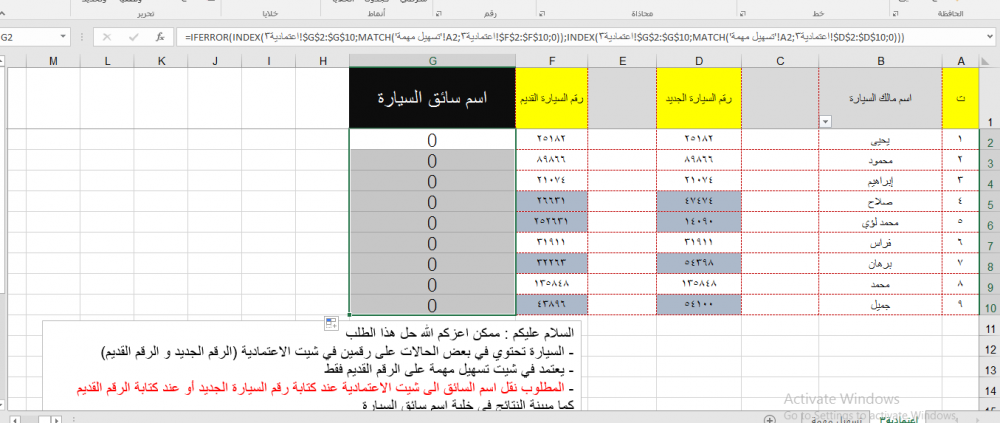This screenshot has height=423, width=1000.
Task: Select column E header
Action: 622,61
